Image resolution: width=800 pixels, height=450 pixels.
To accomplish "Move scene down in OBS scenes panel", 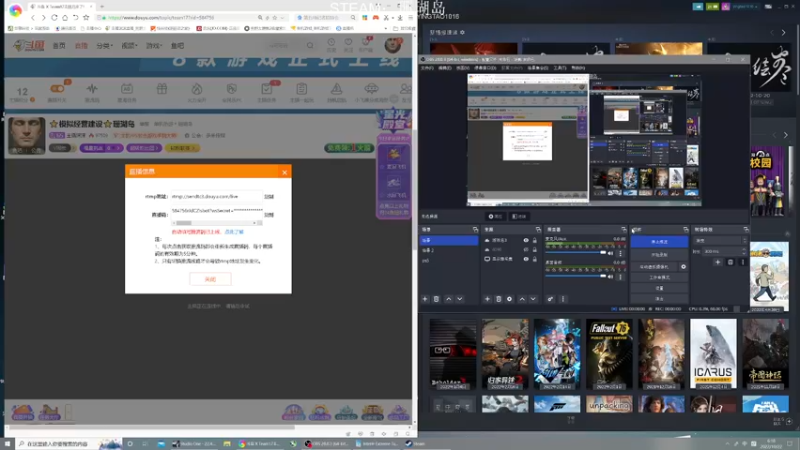I will [460, 299].
